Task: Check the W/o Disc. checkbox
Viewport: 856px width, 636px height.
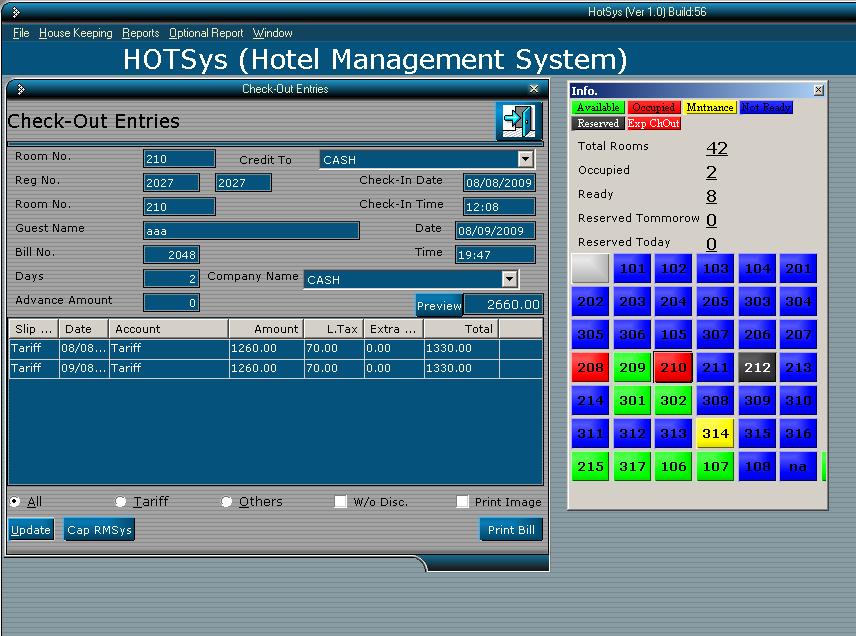Action: (340, 501)
